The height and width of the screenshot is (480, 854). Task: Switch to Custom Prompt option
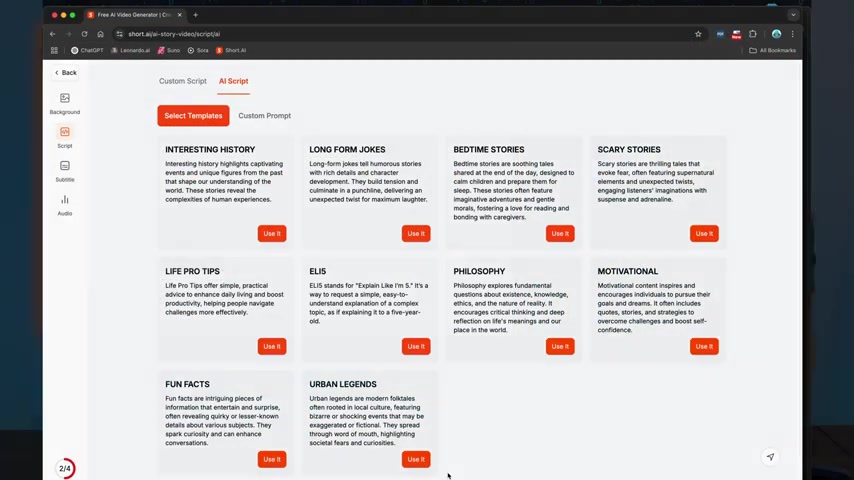coord(264,116)
